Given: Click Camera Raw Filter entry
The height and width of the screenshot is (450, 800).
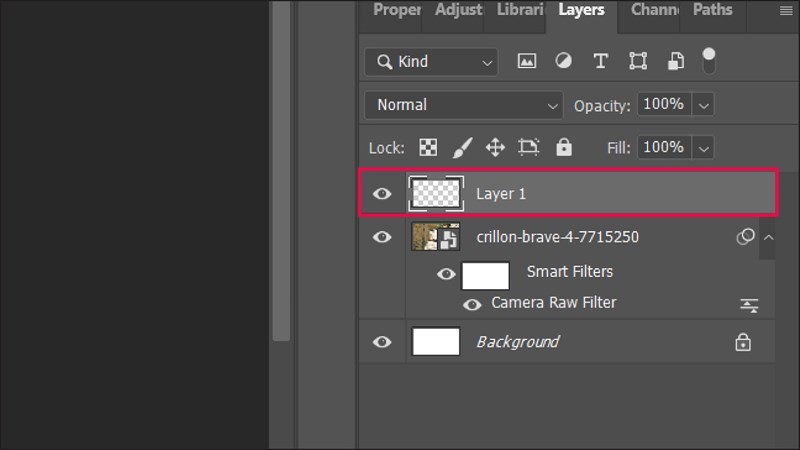Looking at the screenshot, I should [554, 303].
